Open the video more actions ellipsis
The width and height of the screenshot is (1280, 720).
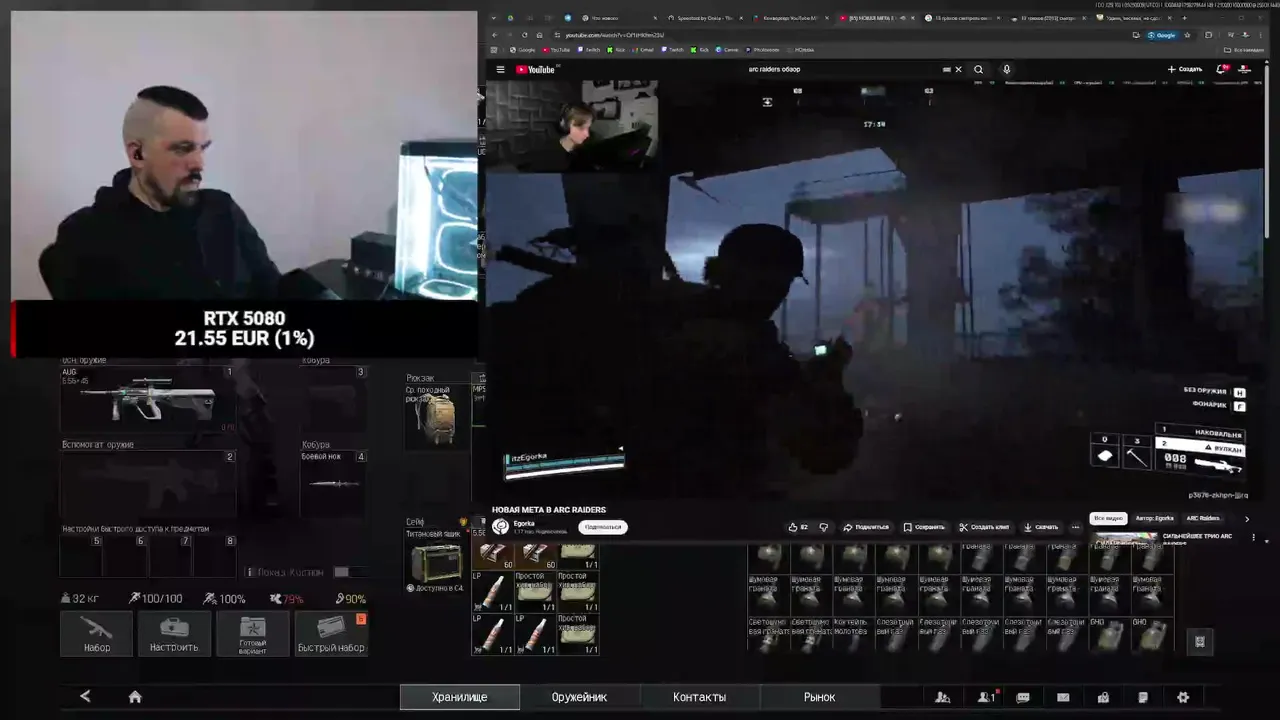coord(1076,527)
